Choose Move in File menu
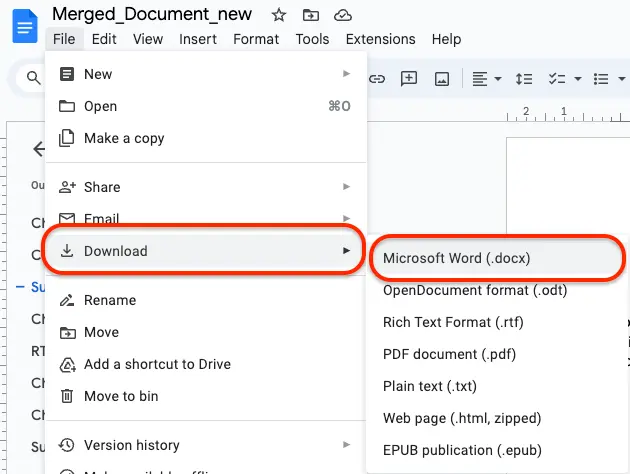Image resolution: width=630 pixels, height=474 pixels. point(206,332)
